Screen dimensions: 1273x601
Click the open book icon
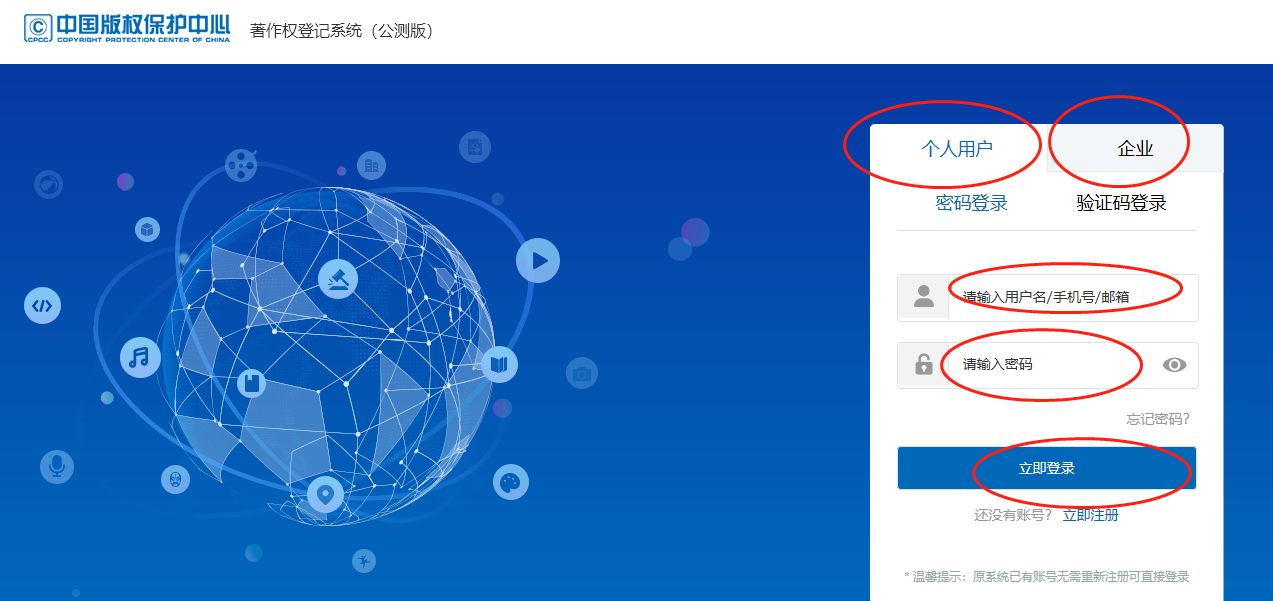tap(500, 363)
